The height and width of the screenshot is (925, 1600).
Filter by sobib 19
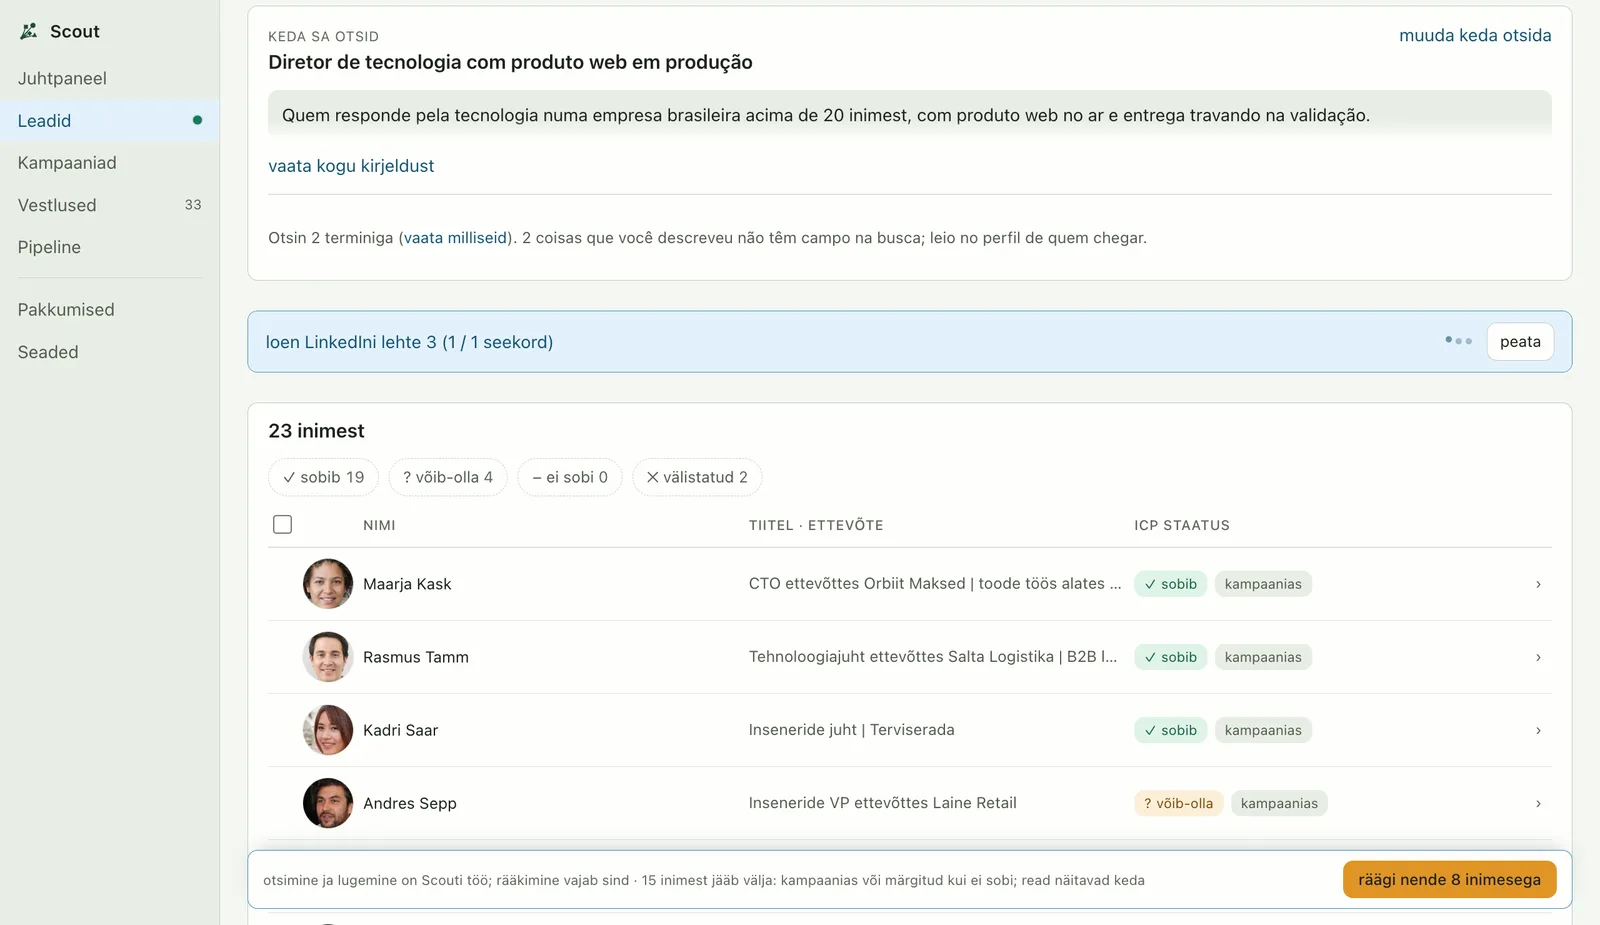pos(323,477)
